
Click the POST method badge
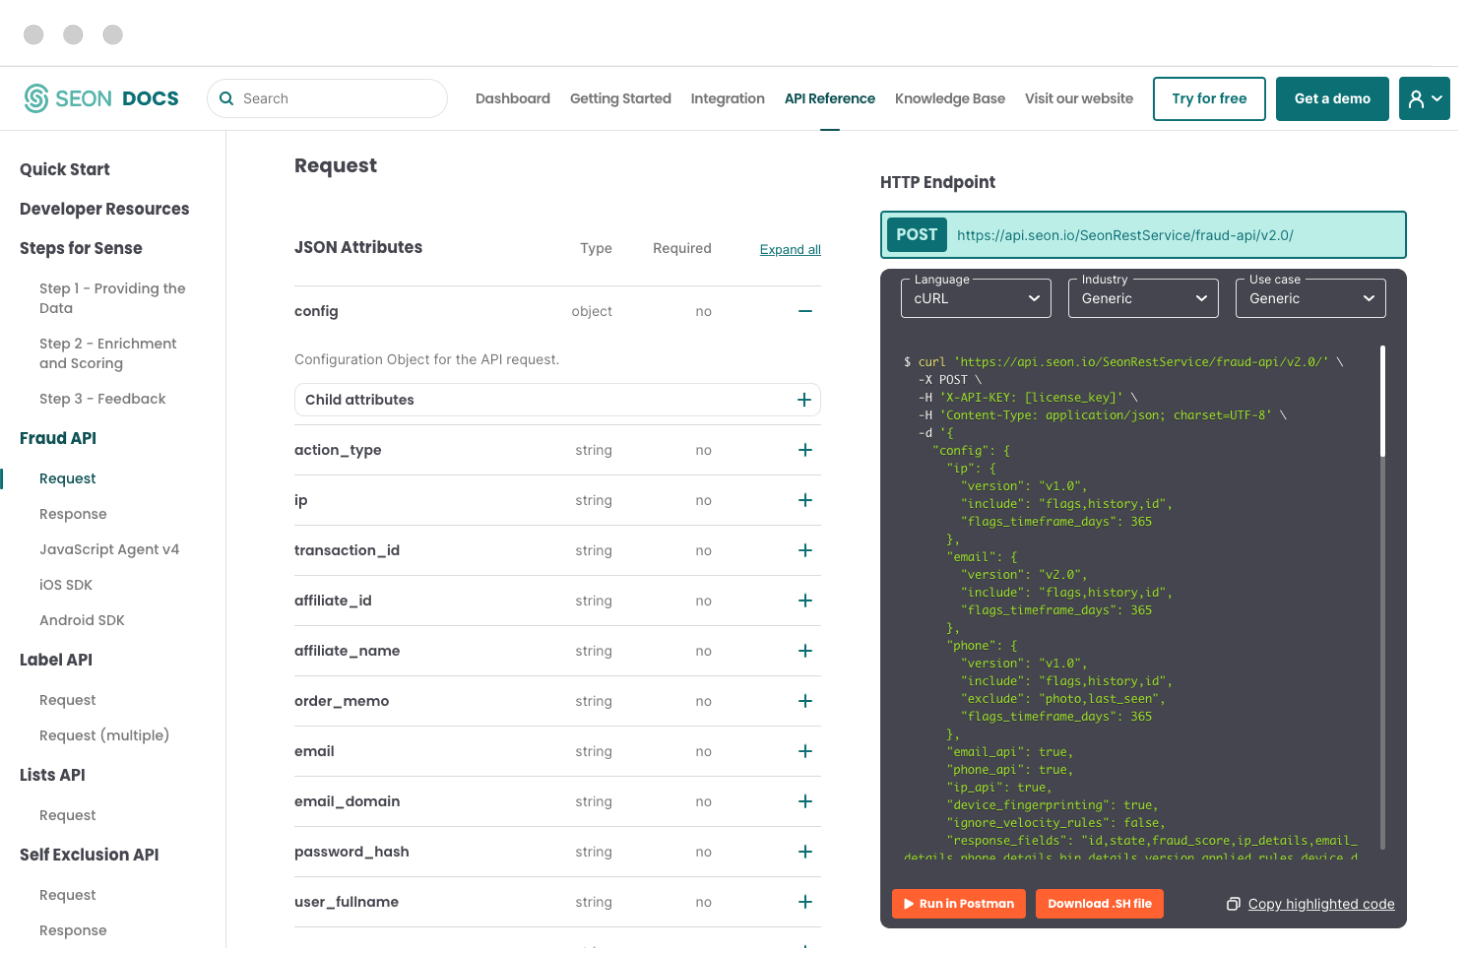pyautogui.click(x=917, y=235)
